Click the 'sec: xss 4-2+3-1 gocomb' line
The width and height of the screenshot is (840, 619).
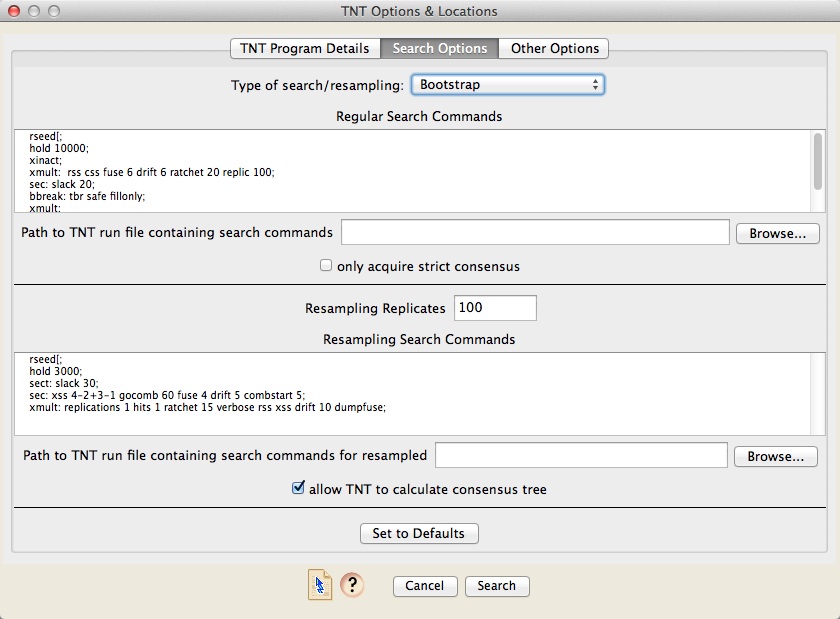coord(167,396)
